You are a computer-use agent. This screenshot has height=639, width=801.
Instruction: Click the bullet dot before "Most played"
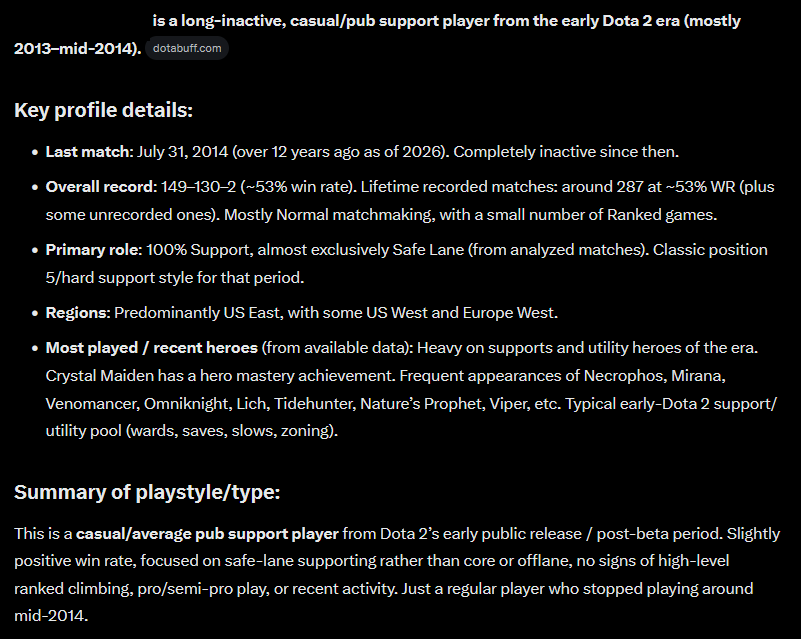(x=35, y=348)
